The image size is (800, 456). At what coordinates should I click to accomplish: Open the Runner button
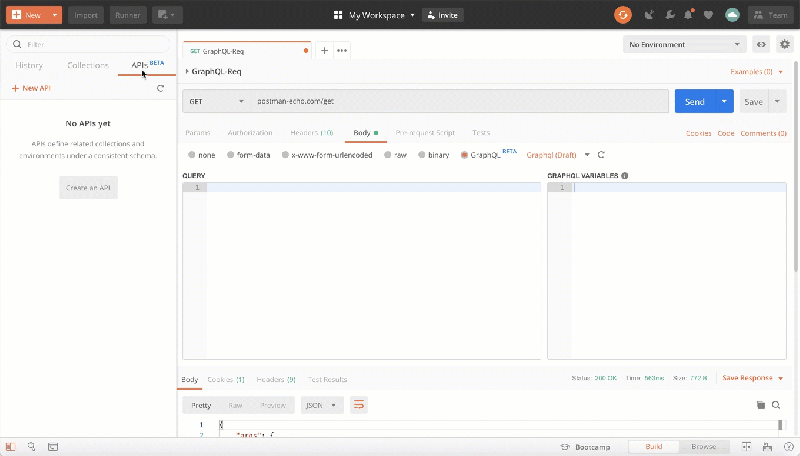pos(128,15)
